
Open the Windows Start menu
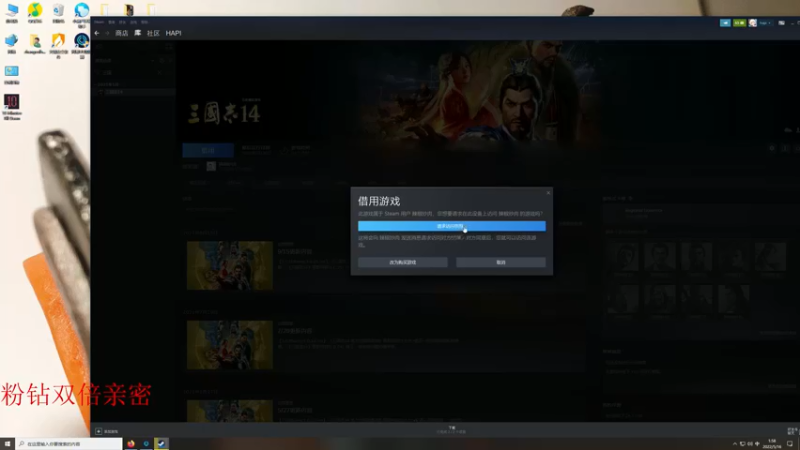coord(8,444)
